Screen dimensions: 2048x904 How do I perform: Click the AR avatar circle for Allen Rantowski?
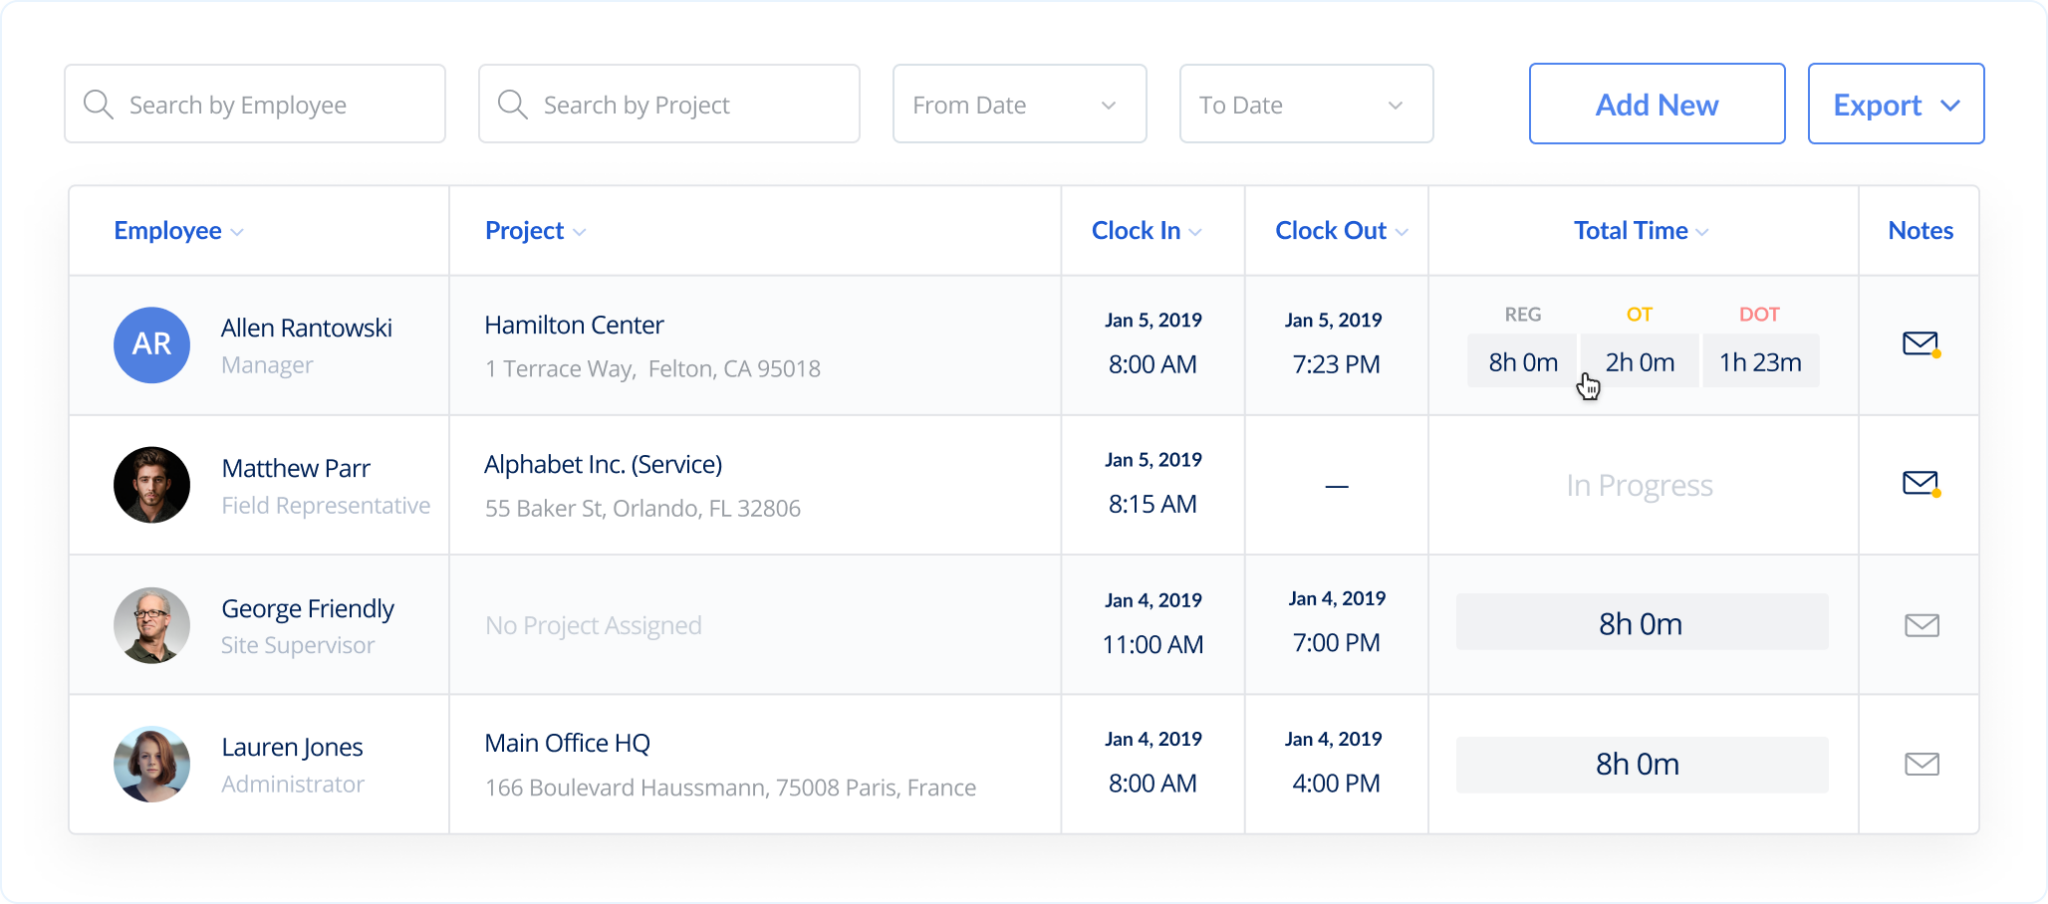click(152, 345)
